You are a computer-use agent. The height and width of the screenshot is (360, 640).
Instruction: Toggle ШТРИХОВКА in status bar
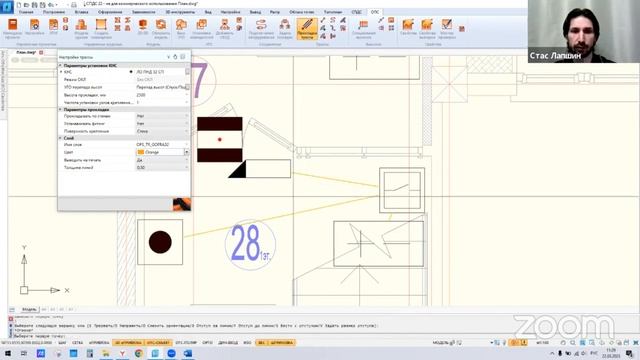tap(282, 342)
